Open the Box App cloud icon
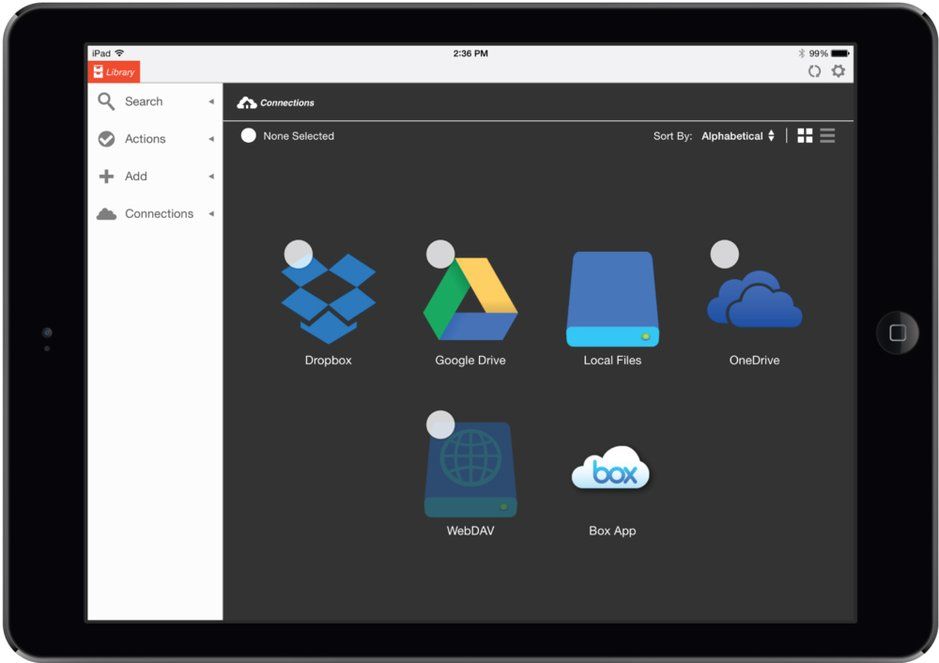Screen dimensions: 939x663 coord(611,468)
